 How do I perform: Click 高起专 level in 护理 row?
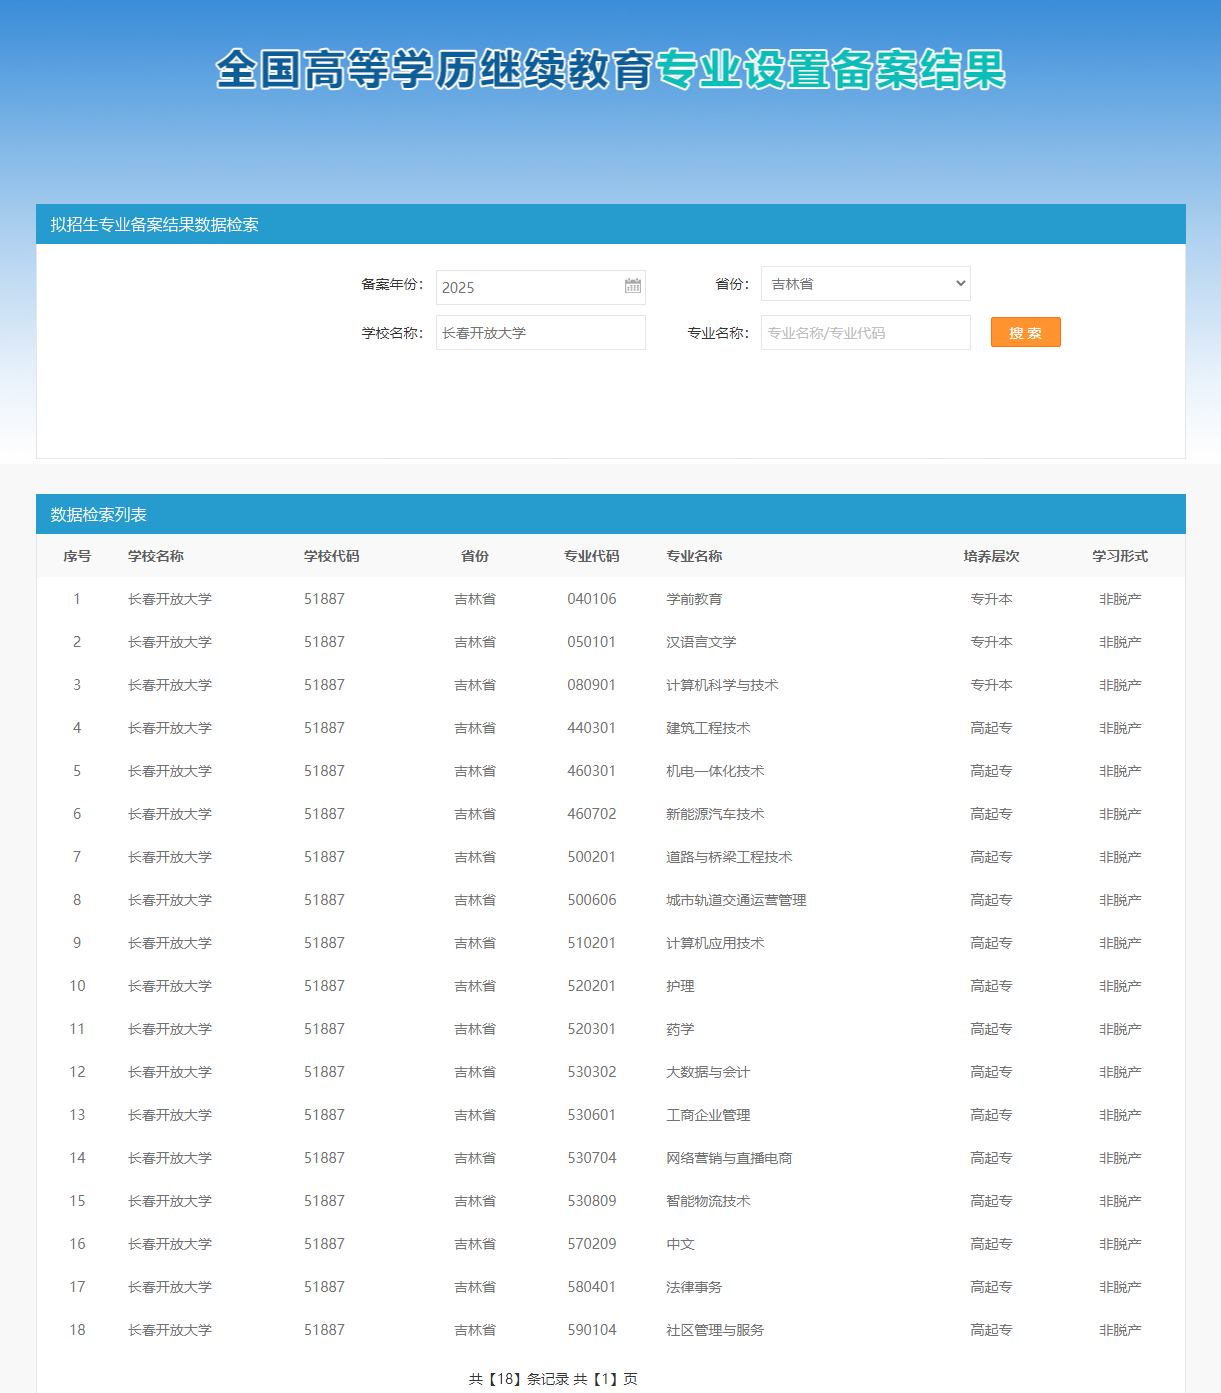(992, 986)
